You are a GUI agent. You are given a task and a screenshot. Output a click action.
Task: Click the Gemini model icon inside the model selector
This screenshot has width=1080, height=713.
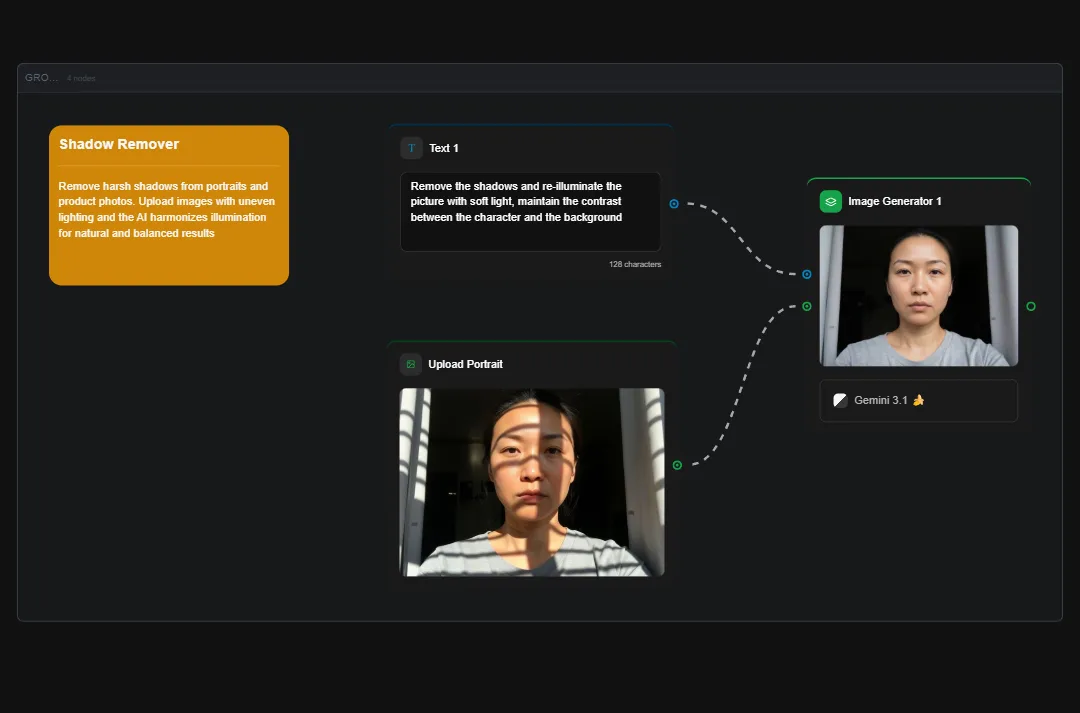(x=840, y=400)
